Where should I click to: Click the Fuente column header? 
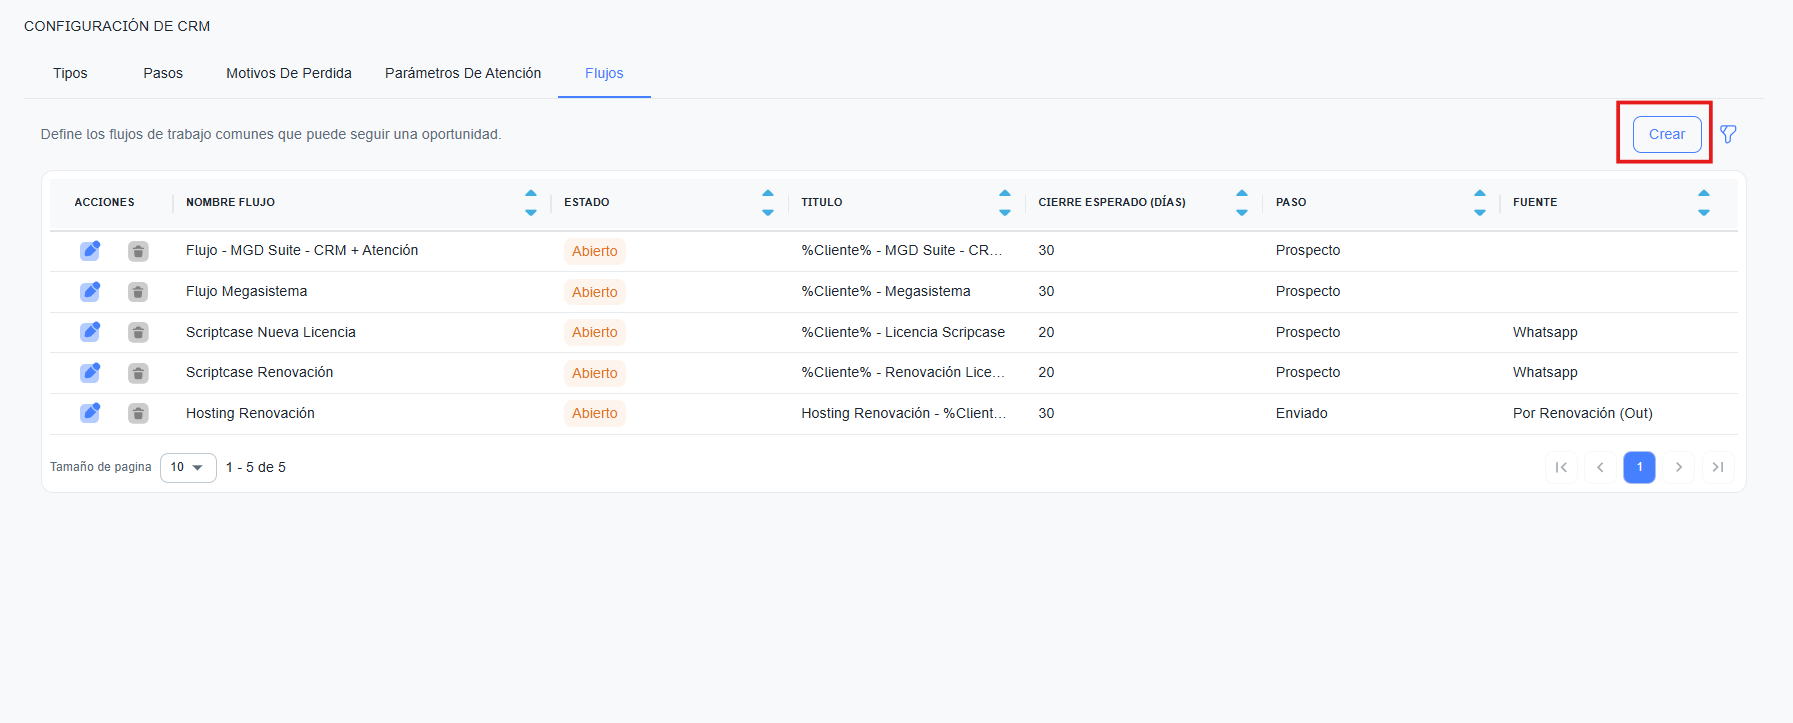(x=1535, y=202)
